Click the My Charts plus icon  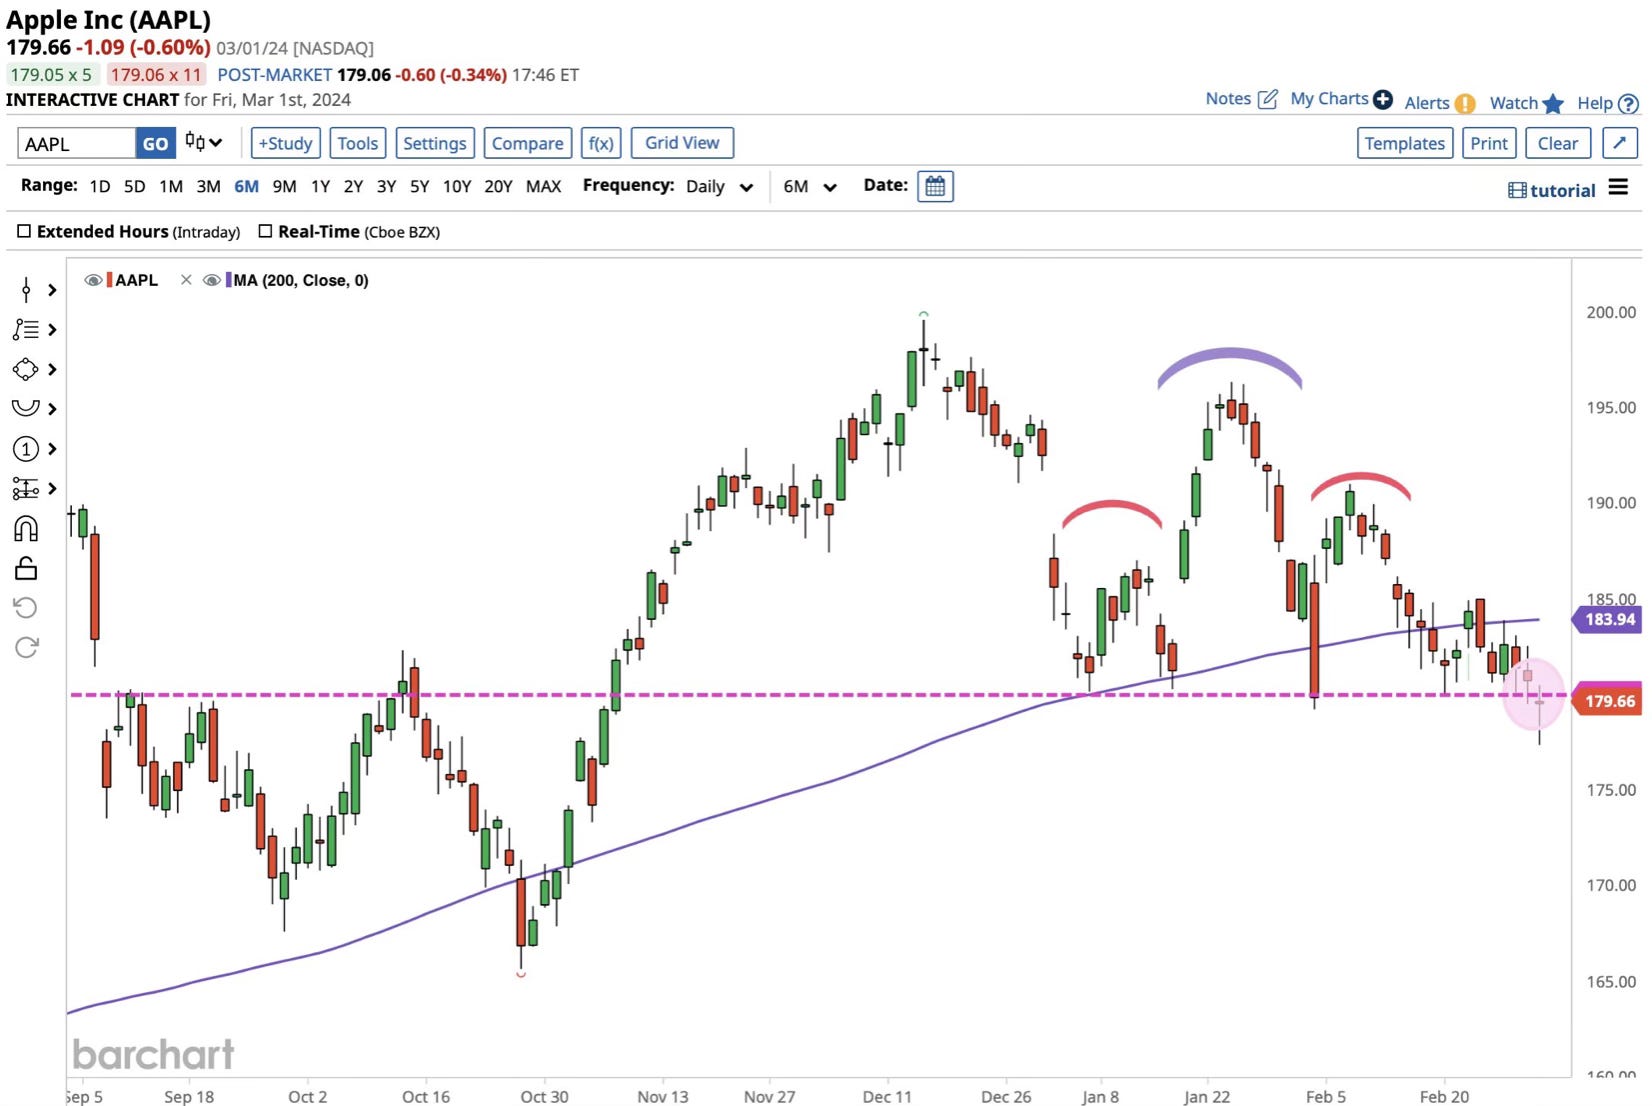(x=1383, y=99)
